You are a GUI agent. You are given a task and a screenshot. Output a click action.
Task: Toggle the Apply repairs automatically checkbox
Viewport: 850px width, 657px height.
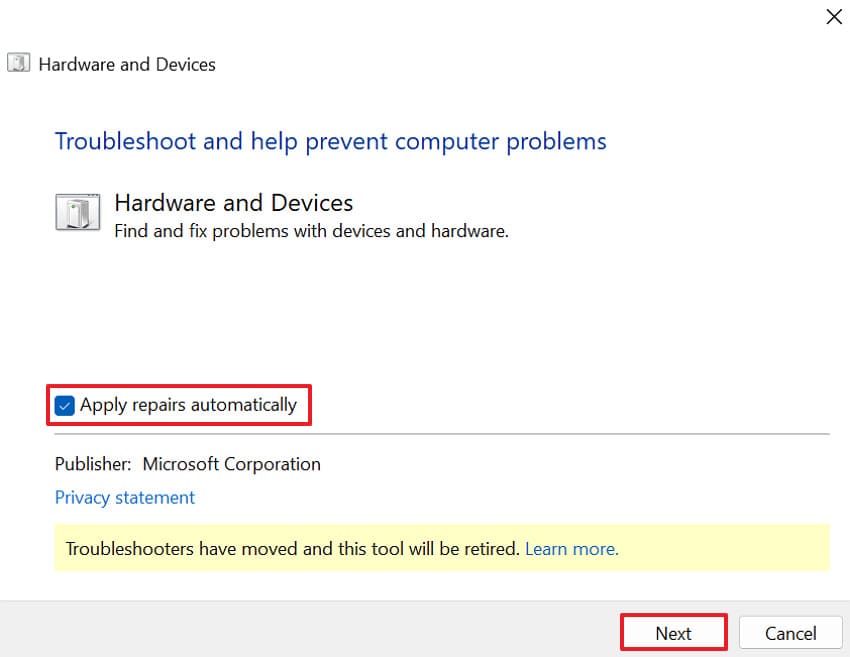click(x=64, y=405)
